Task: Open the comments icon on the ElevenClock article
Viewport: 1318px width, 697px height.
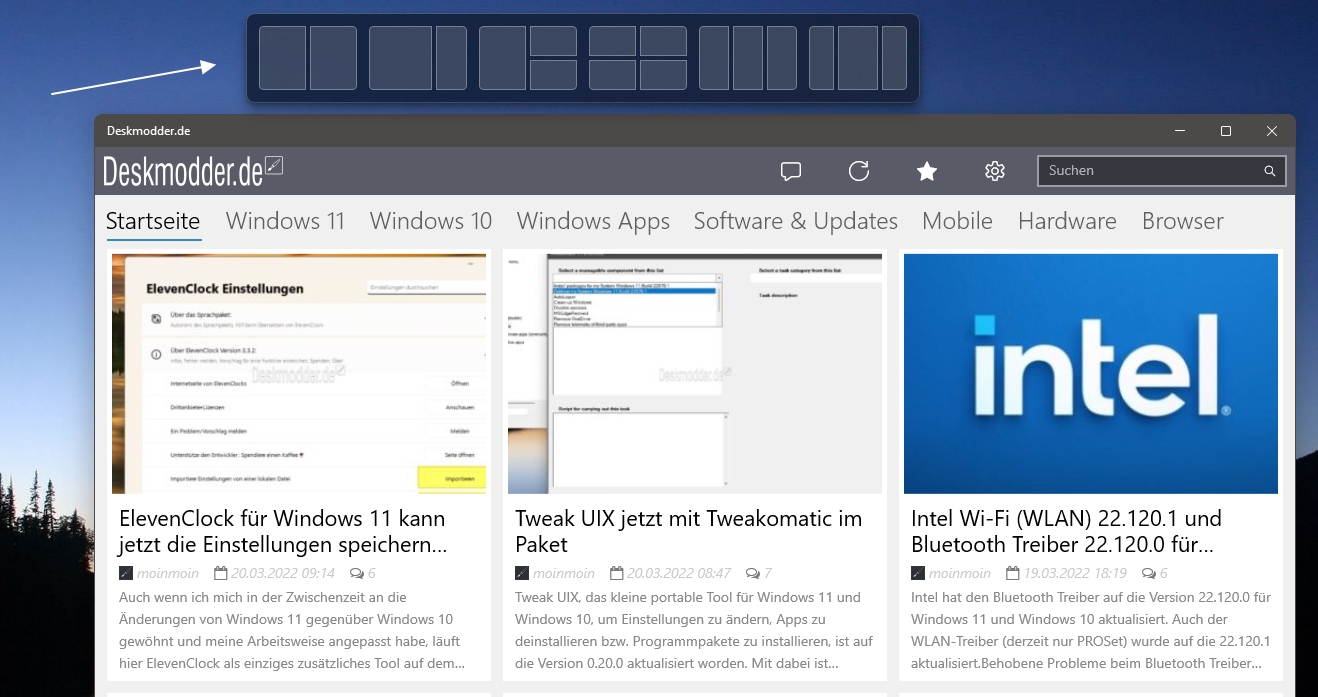Action: pyautogui.click(x=356, y=574)
